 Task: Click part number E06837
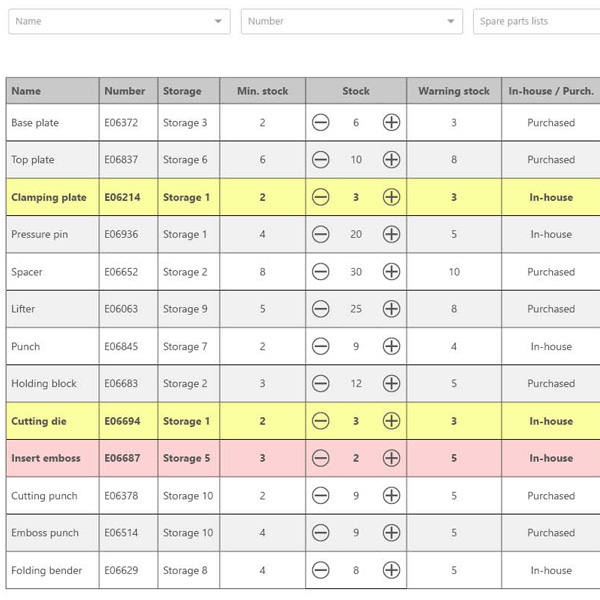pyautogui.click(x=121, y=160)
